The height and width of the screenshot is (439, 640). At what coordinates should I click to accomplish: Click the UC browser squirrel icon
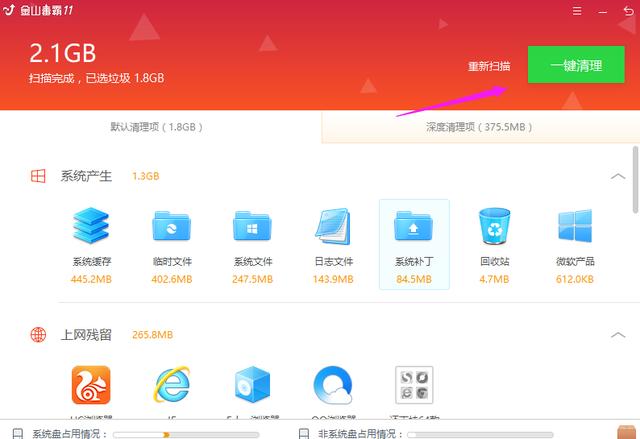coord(91,385)
